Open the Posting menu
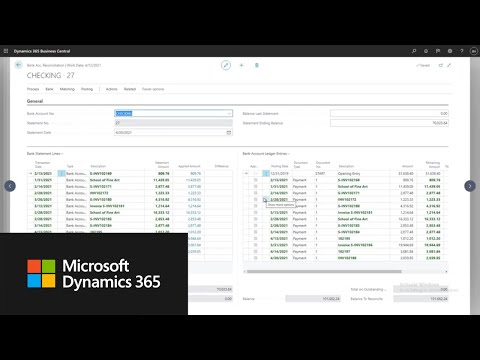Screen dimensions: 480x360 click(87, 89)
